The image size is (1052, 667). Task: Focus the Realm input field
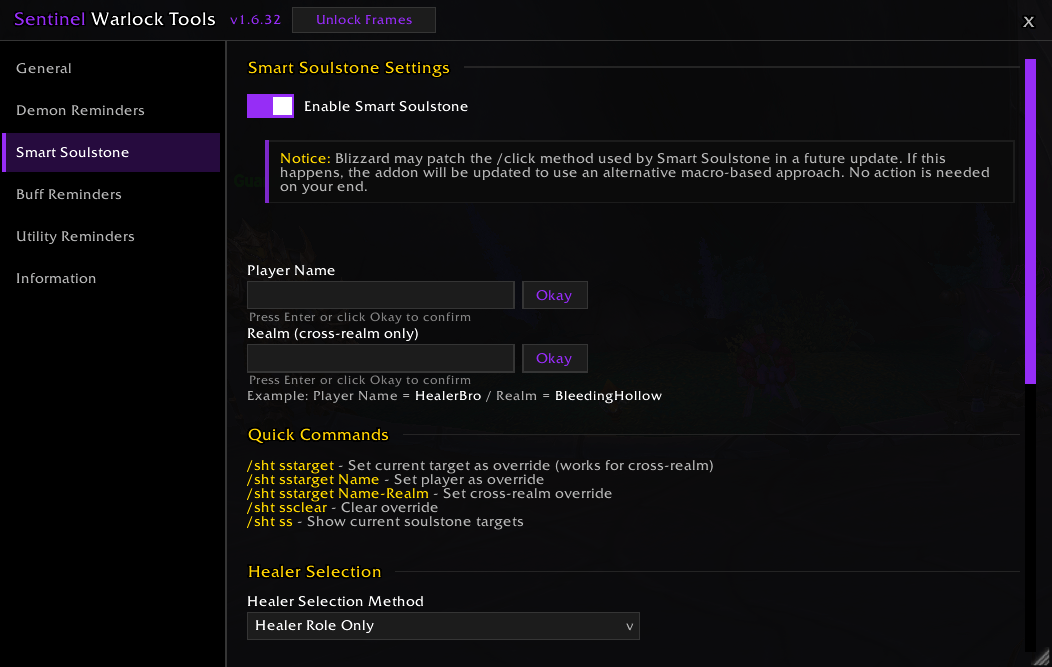tap(380, 358)
